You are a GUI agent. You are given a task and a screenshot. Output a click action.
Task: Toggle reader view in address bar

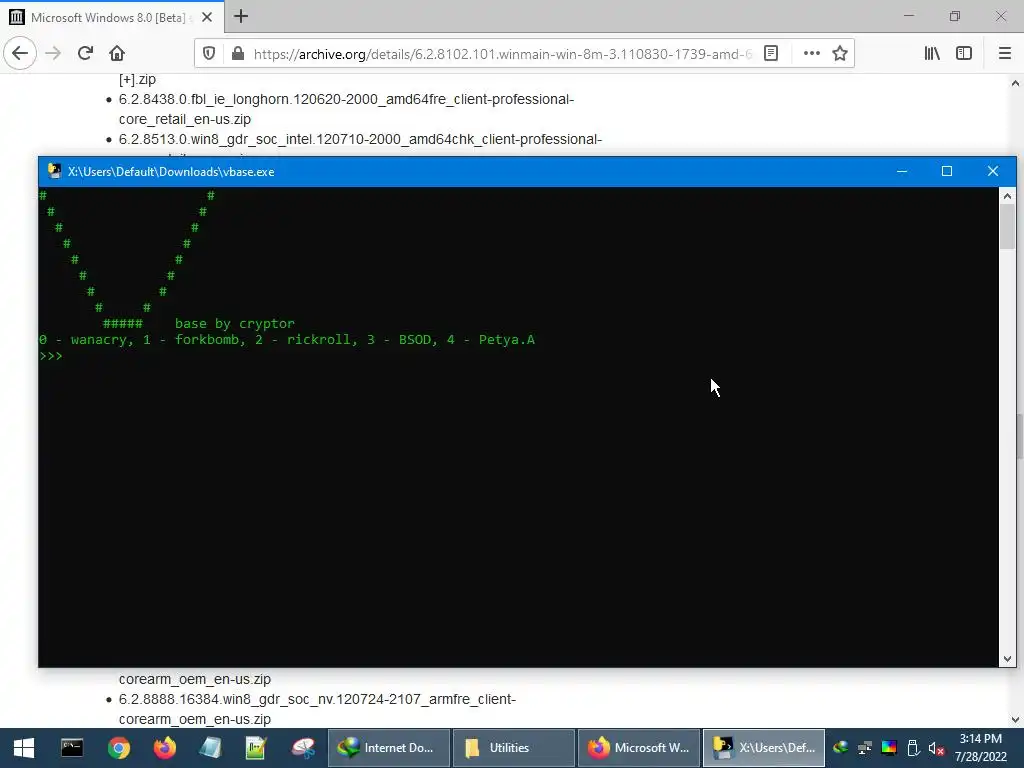pos(771,54)
